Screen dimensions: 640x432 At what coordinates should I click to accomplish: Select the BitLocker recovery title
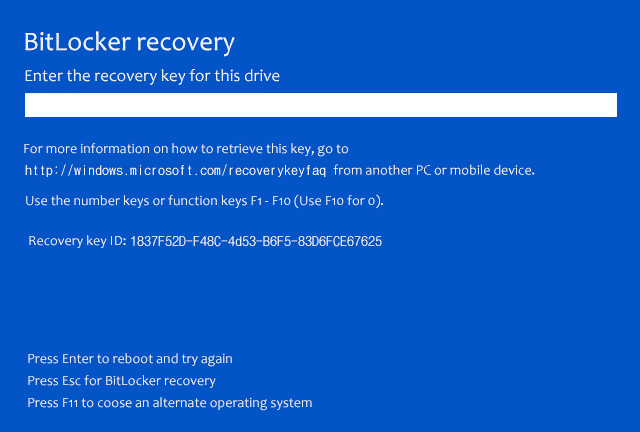coord(129,43)
